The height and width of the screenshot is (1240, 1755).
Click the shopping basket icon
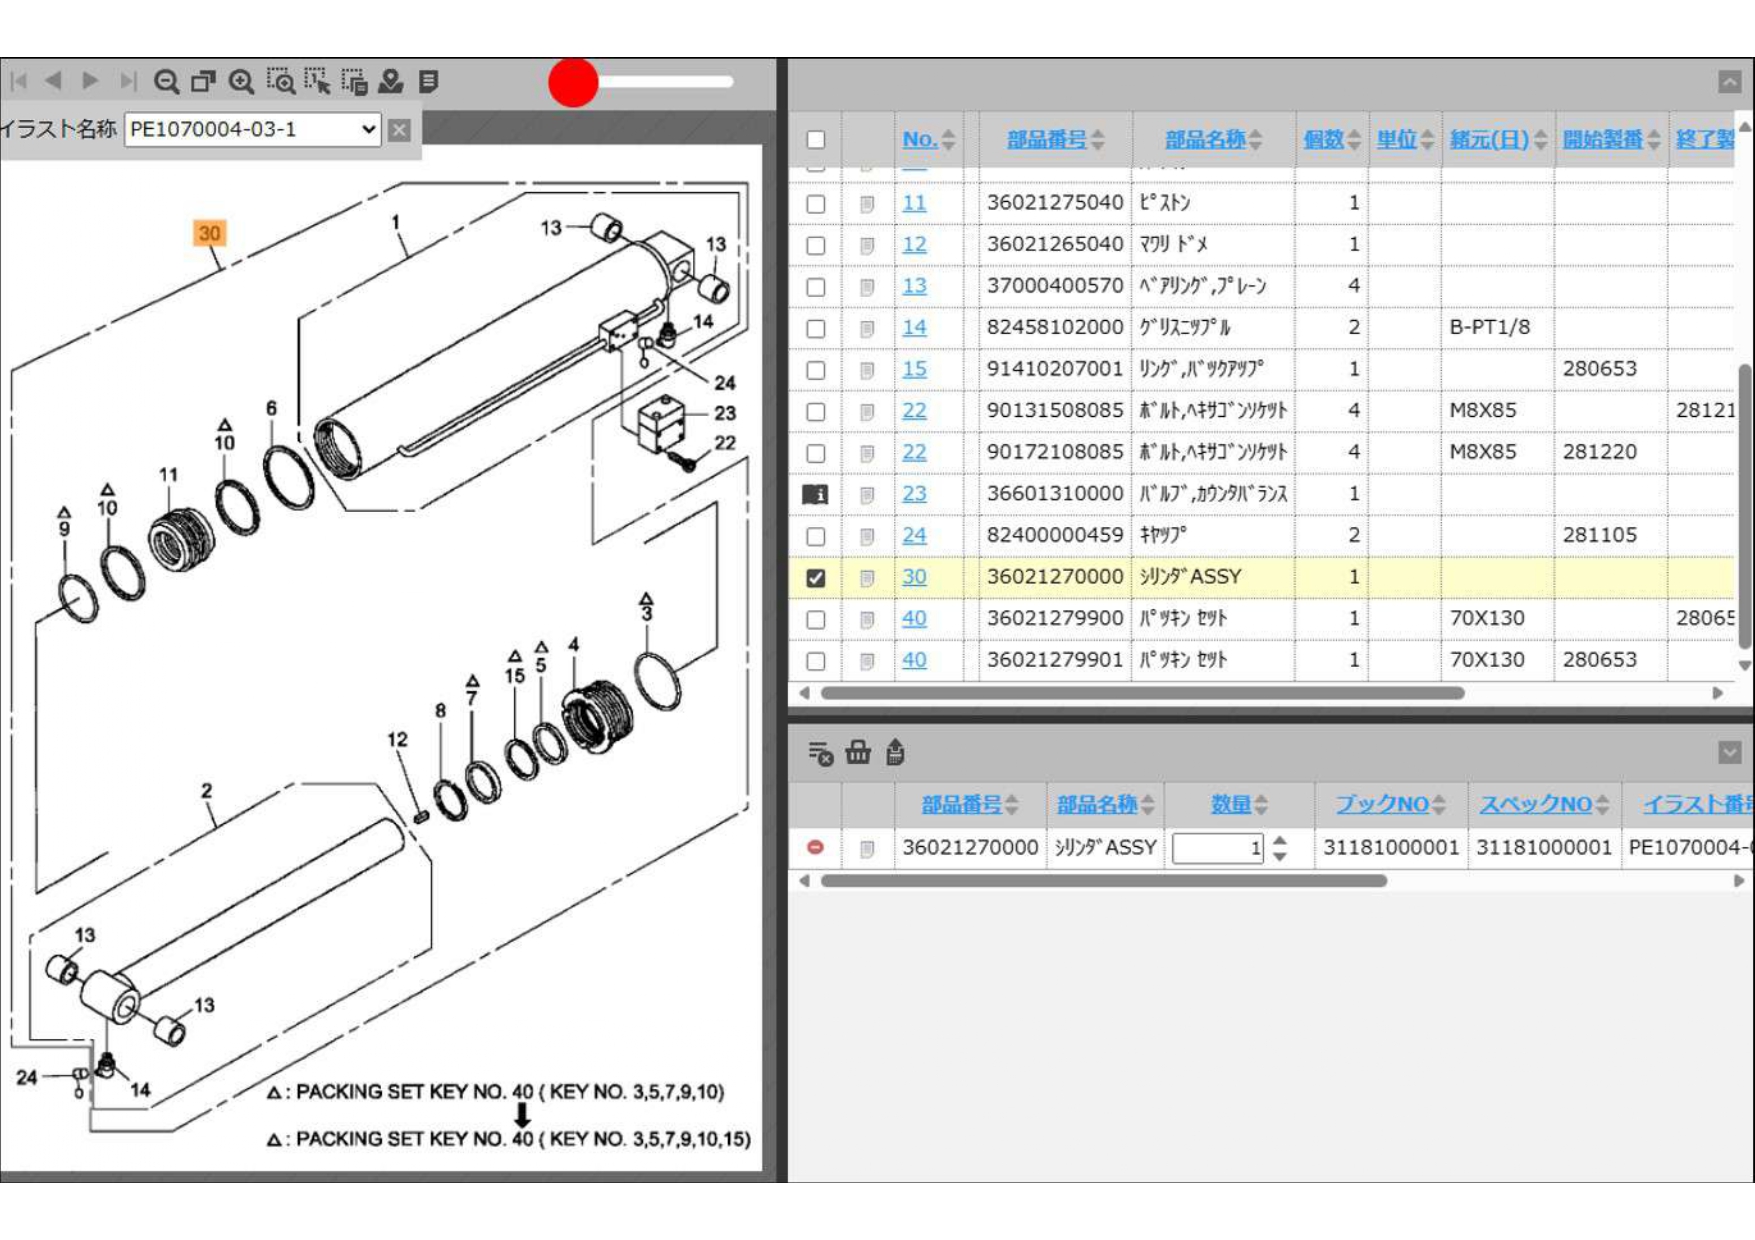coord(858,752)
